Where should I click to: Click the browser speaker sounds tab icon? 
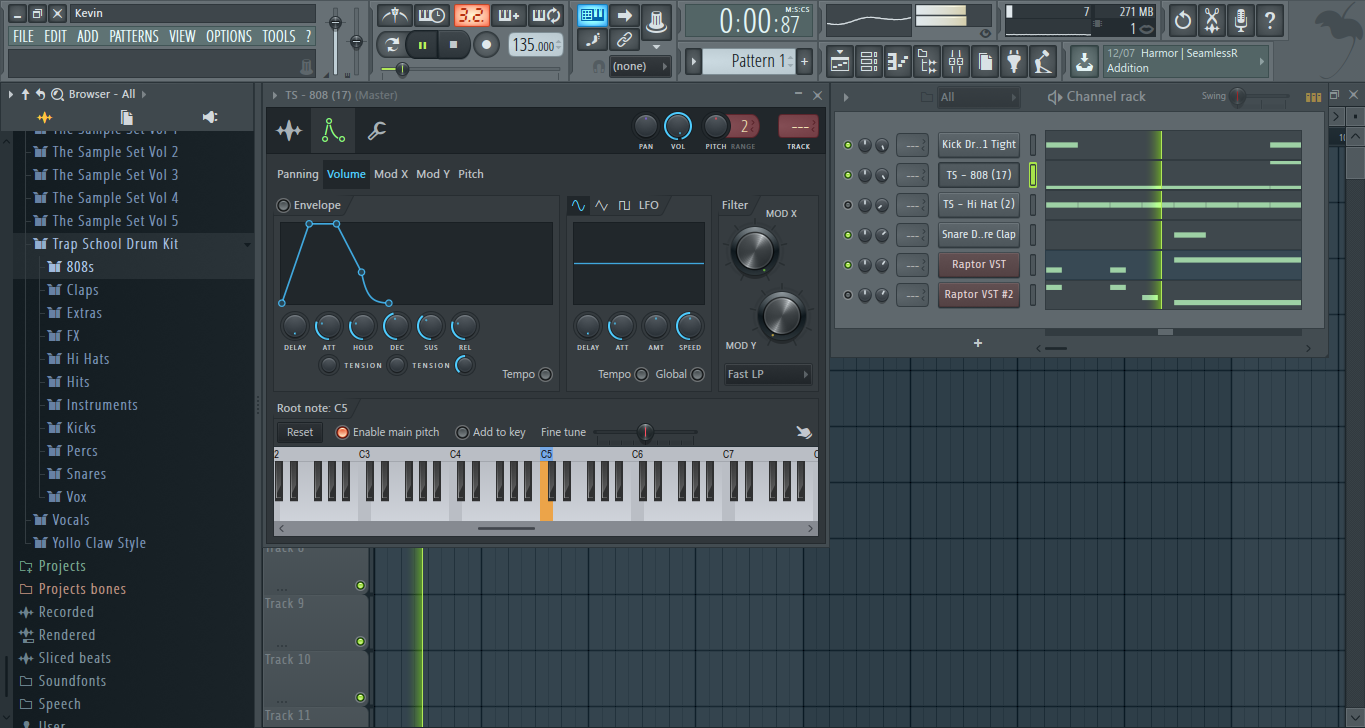tap(210, 117)
